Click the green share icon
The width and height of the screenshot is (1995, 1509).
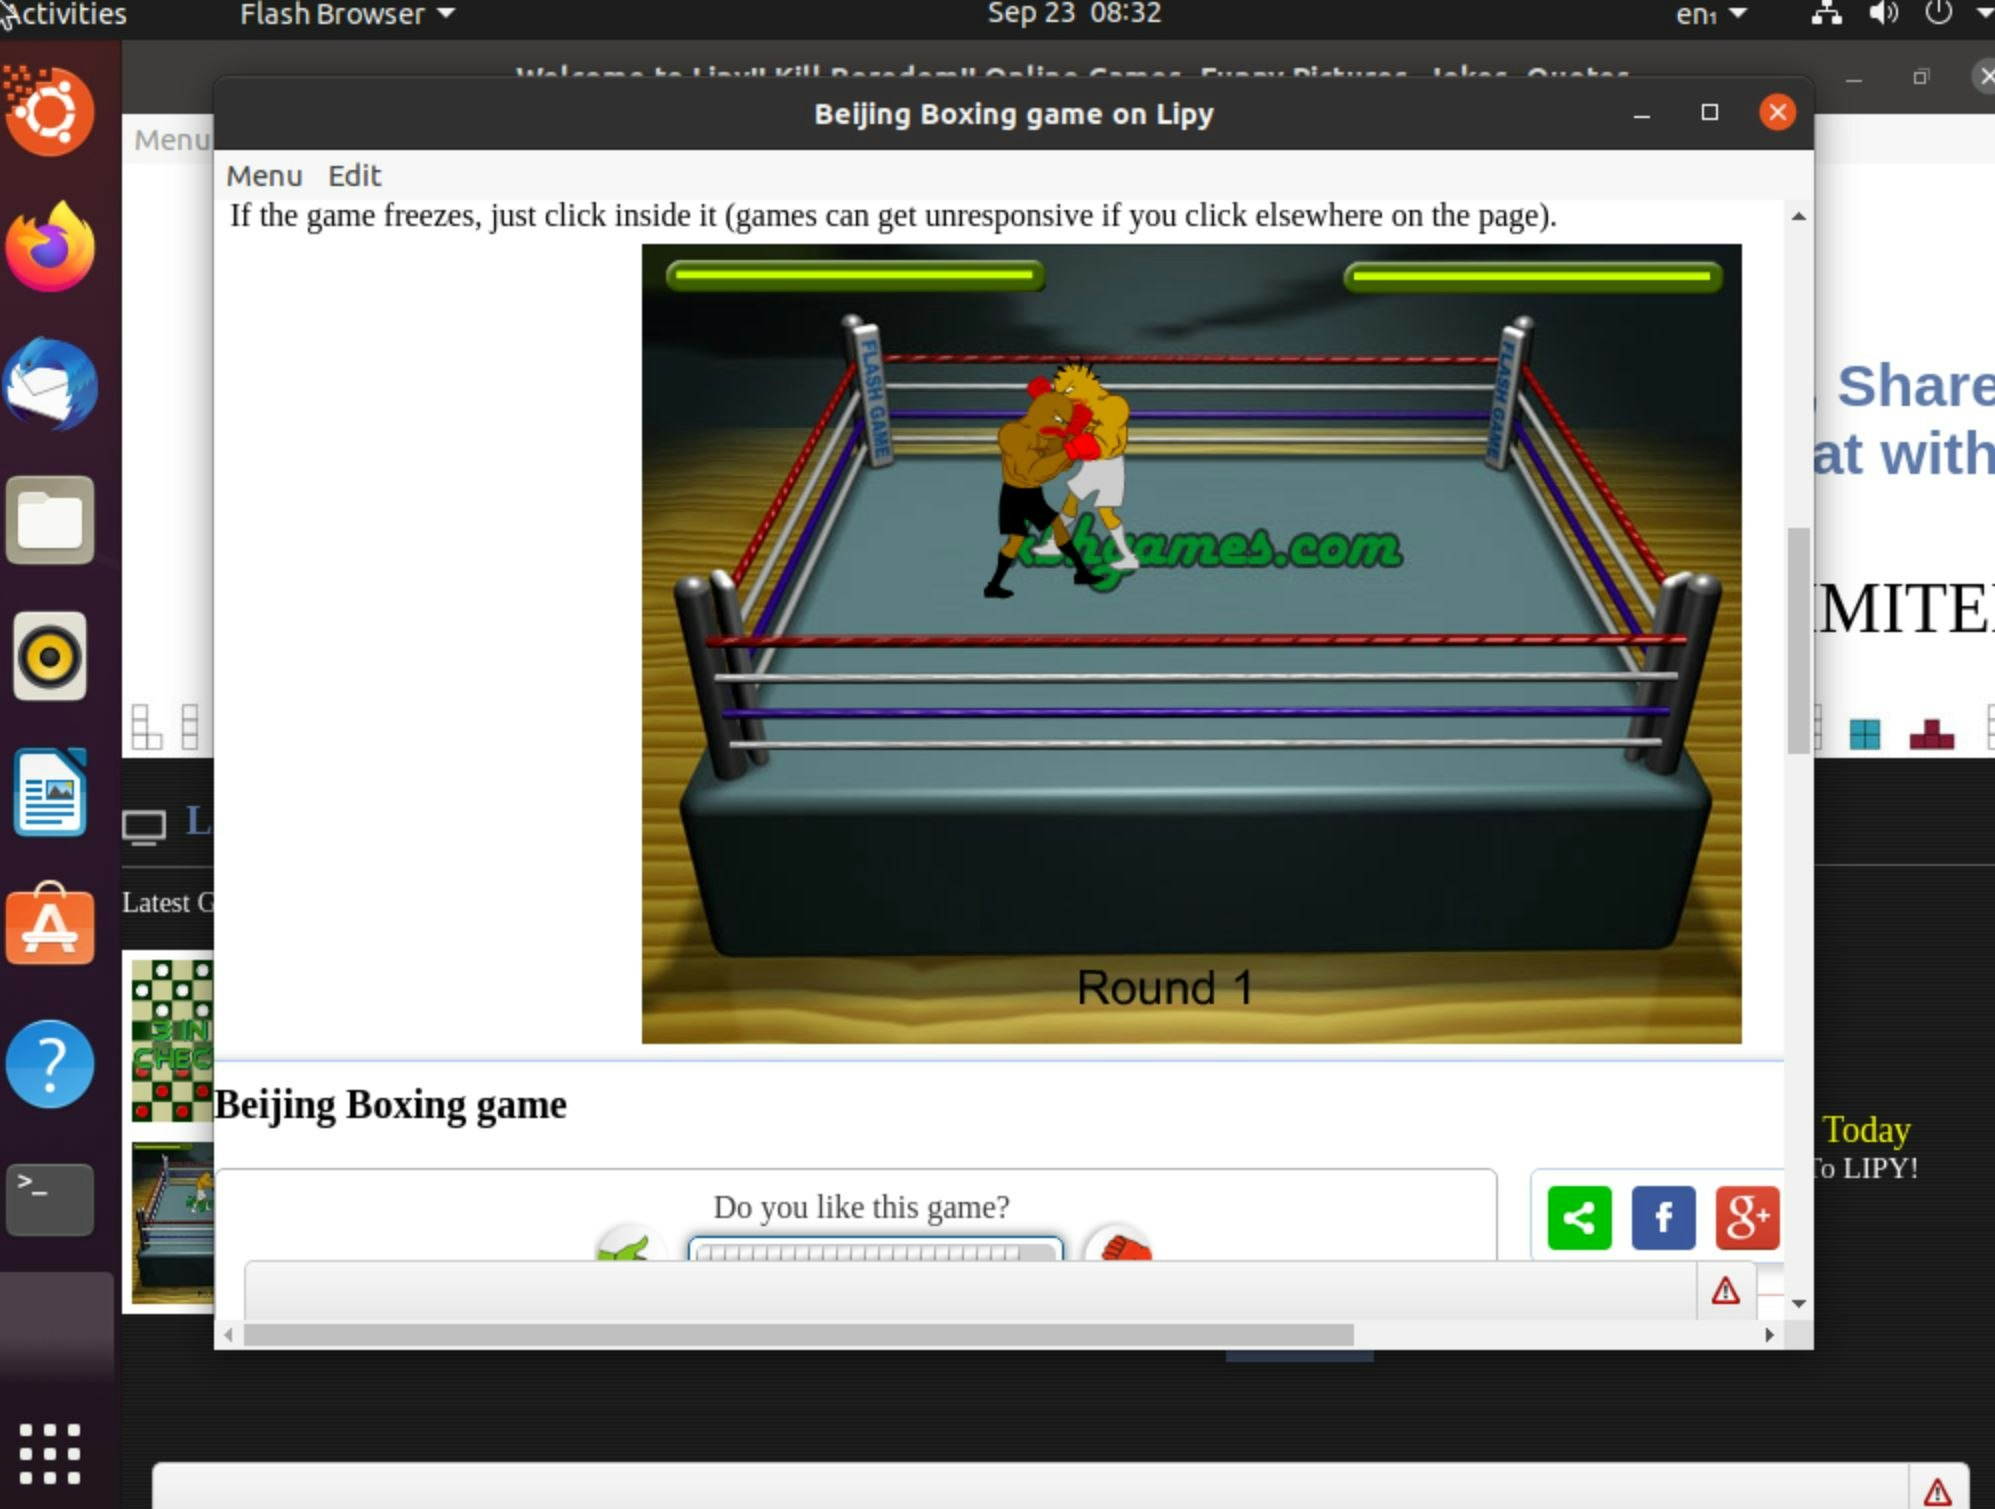[1579, 1217]
